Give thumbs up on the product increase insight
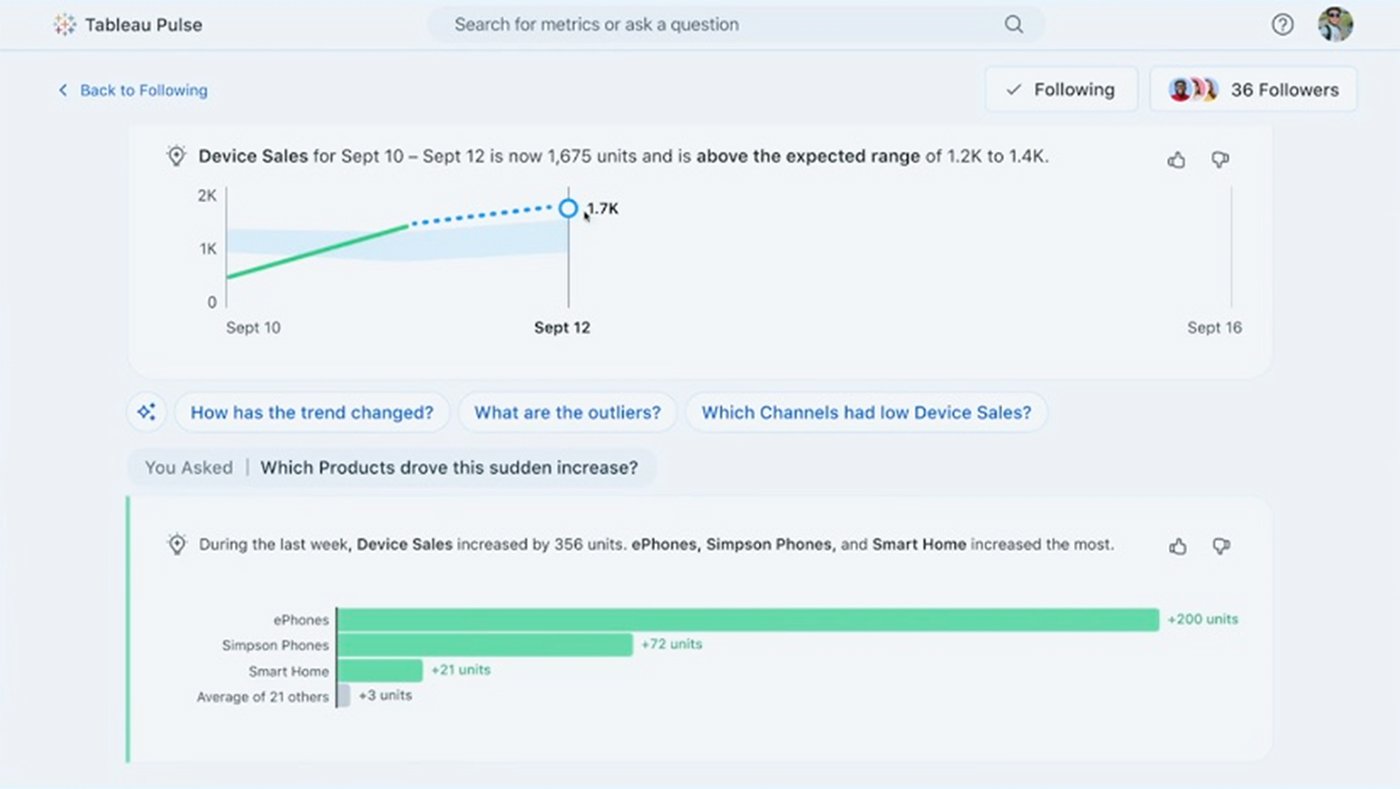 point(1178,546)
